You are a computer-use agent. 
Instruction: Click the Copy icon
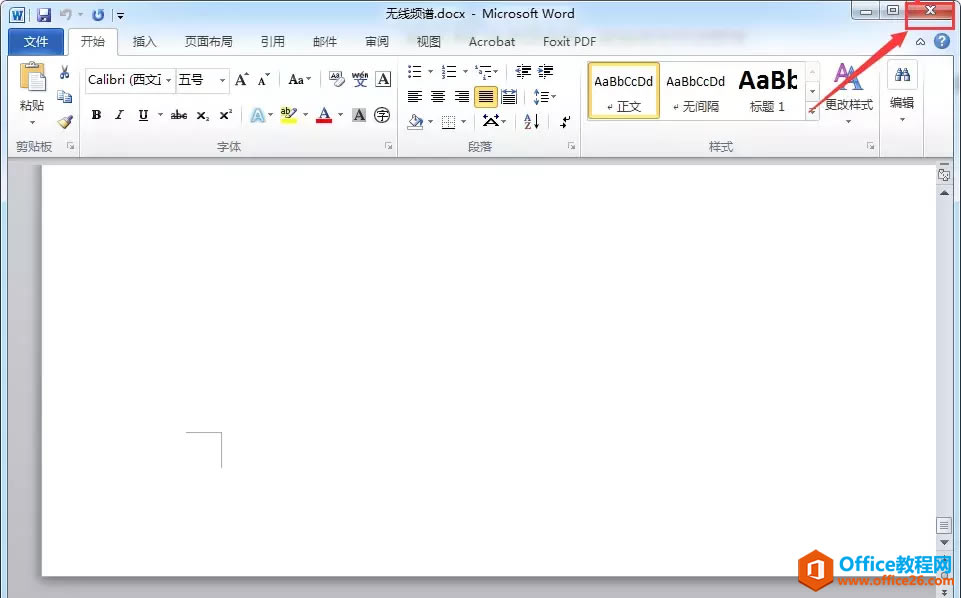click(x=64, y=97)
